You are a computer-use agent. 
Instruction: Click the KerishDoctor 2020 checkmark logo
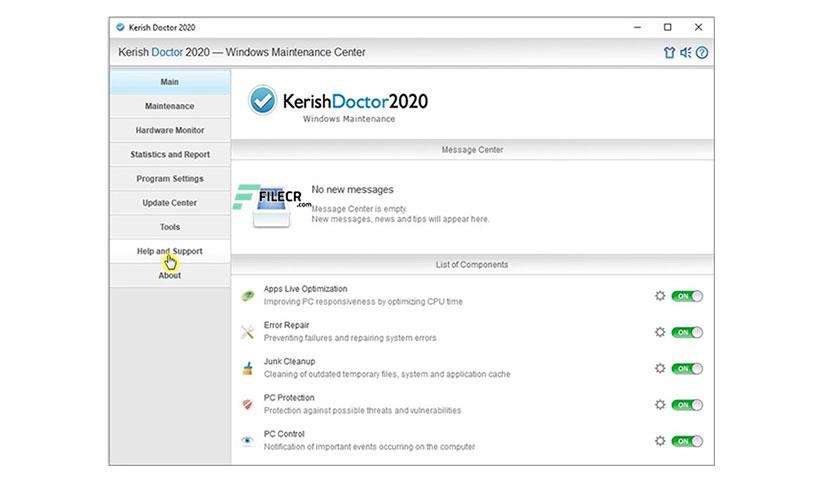click(262, 100)
